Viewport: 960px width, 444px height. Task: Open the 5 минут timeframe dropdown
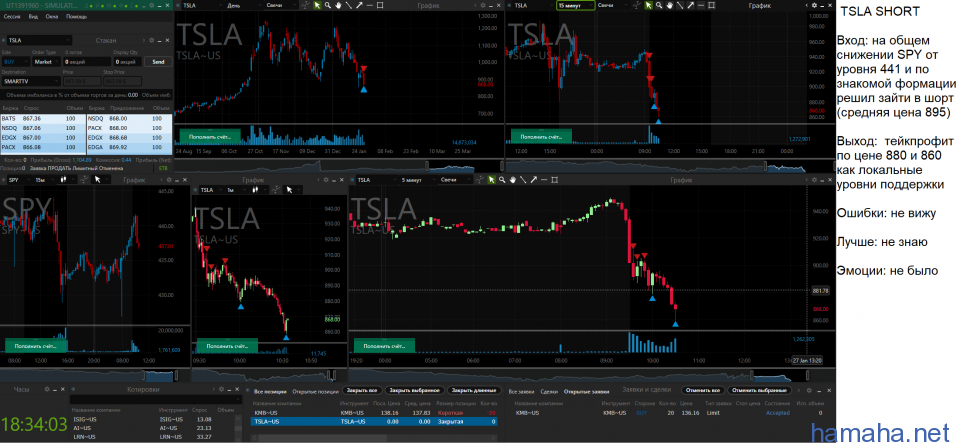tap(419, 180)
